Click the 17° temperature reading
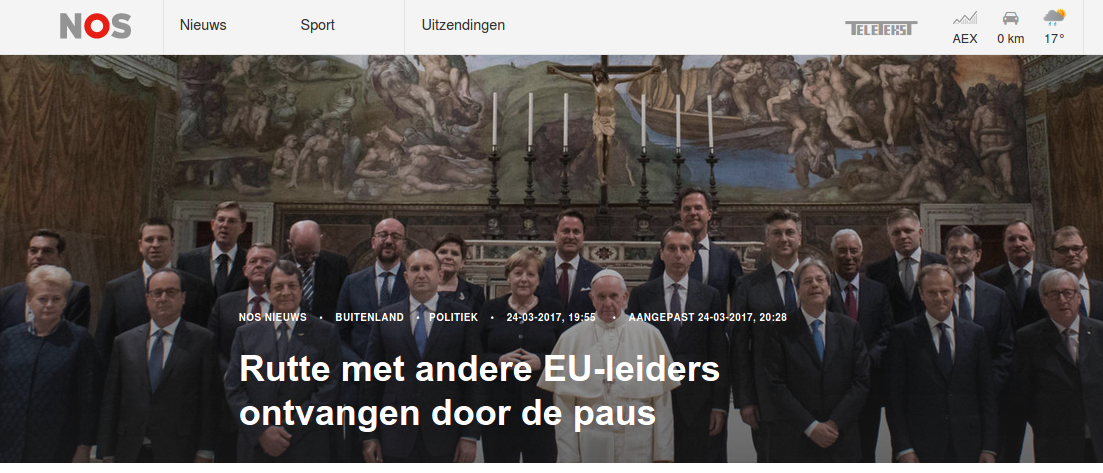The height and width of the screenshot is (473, 1103). point(1054,39)
